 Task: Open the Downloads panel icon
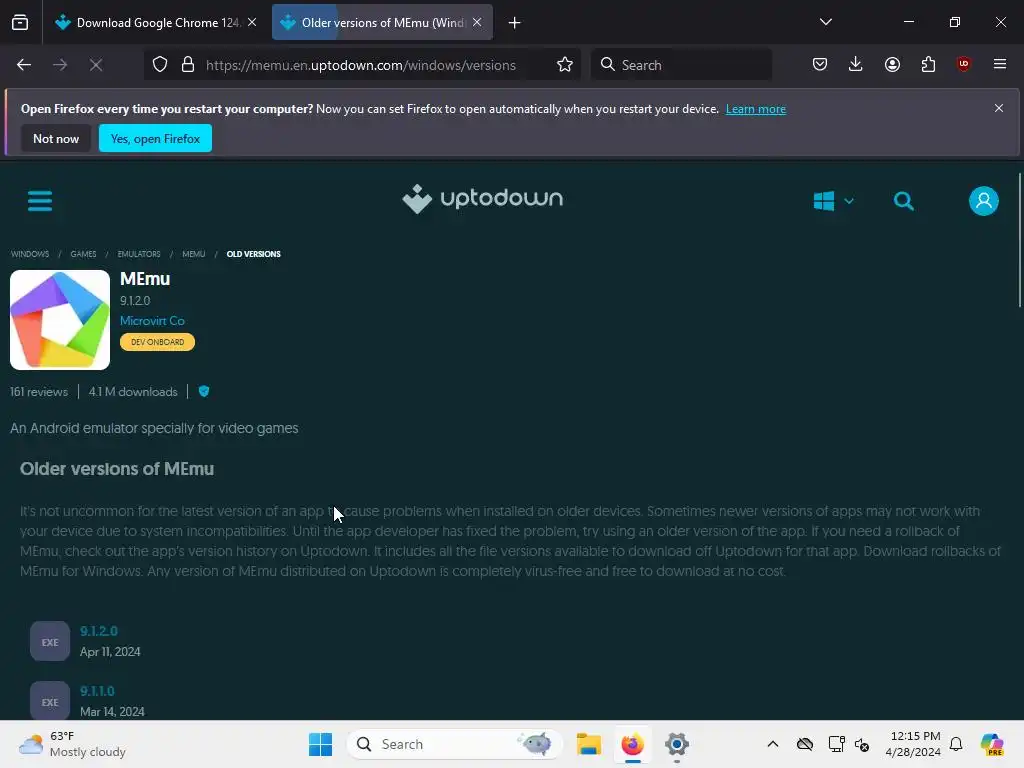[x=856, y=64]
